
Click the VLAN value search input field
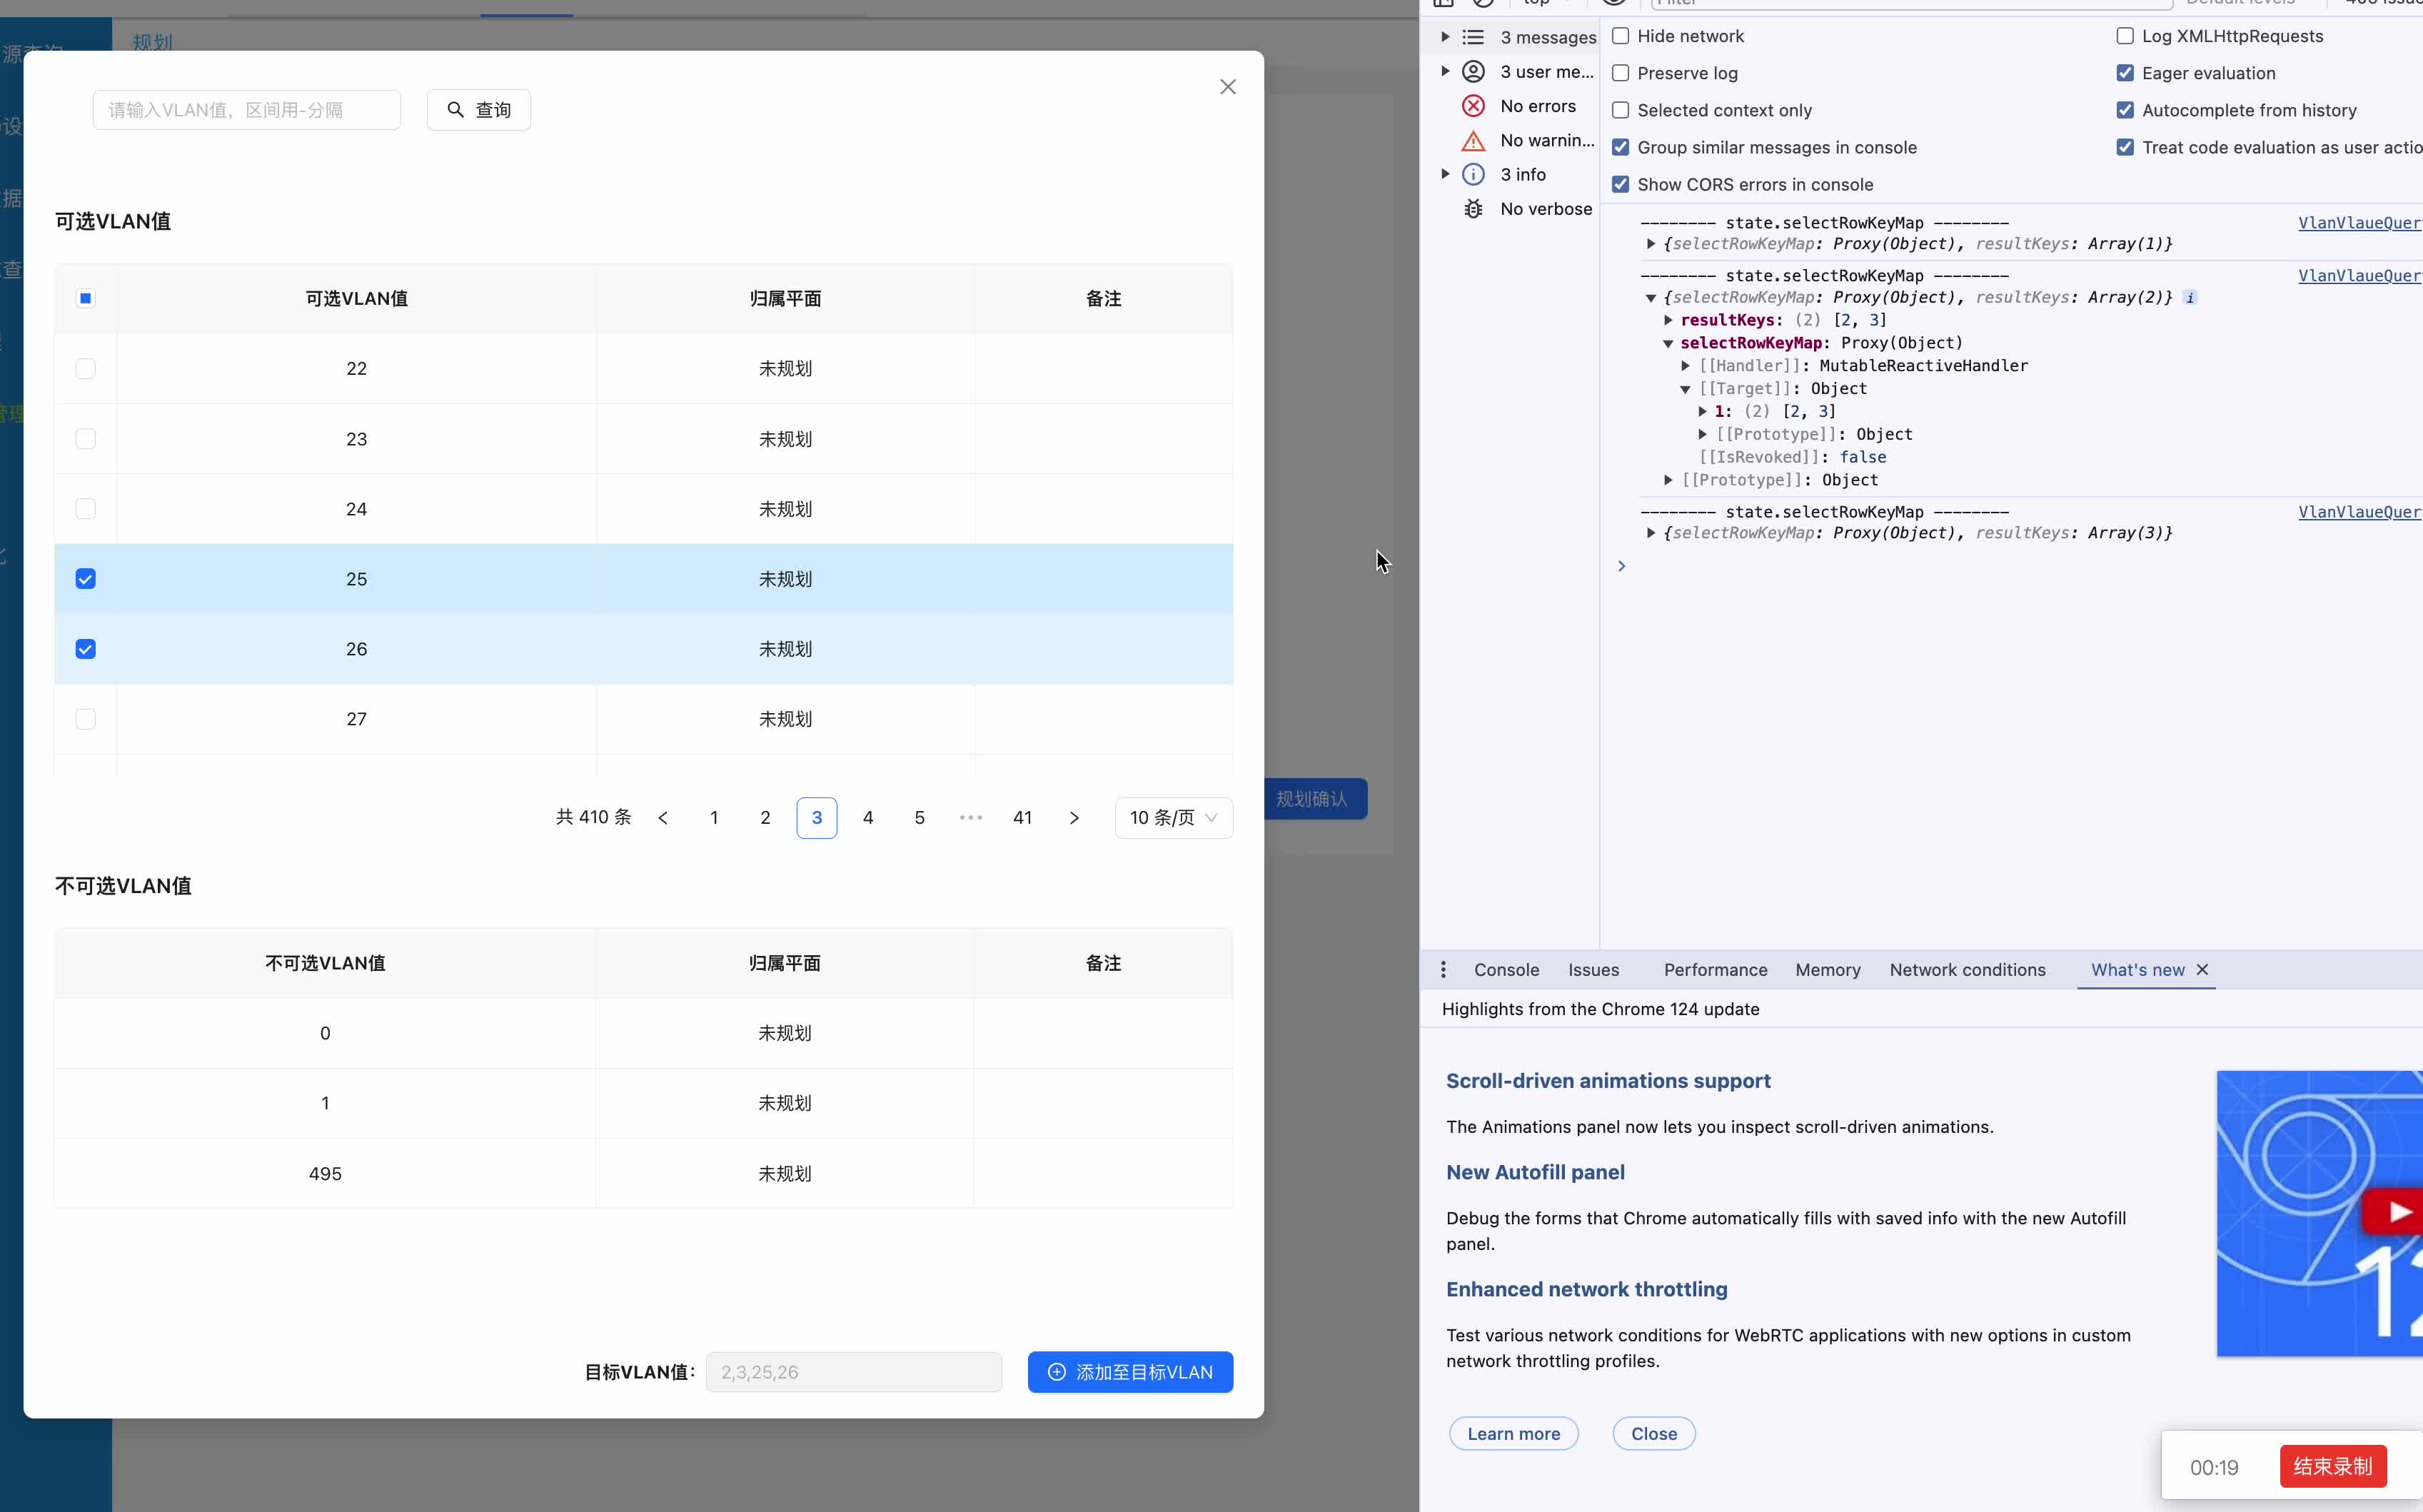pos(247,110)
